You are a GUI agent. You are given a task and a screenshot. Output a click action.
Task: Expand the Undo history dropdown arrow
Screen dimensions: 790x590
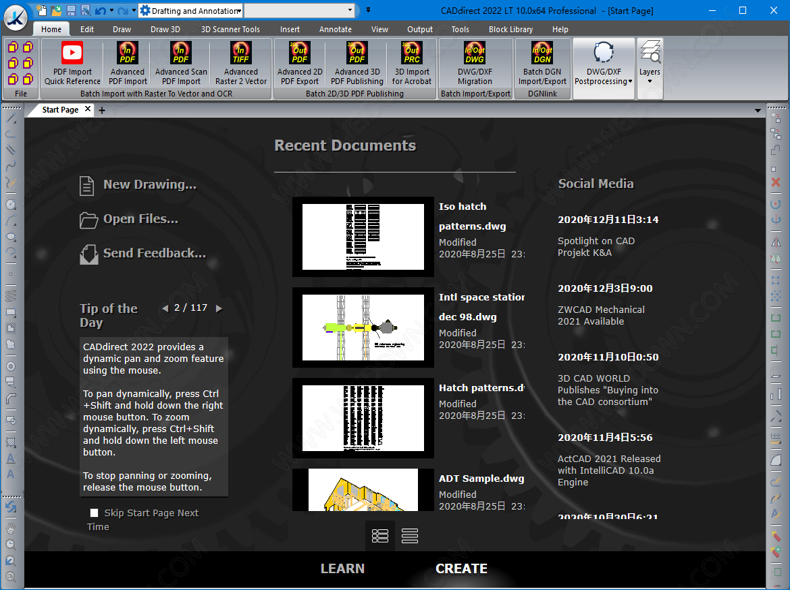(112, 10)
